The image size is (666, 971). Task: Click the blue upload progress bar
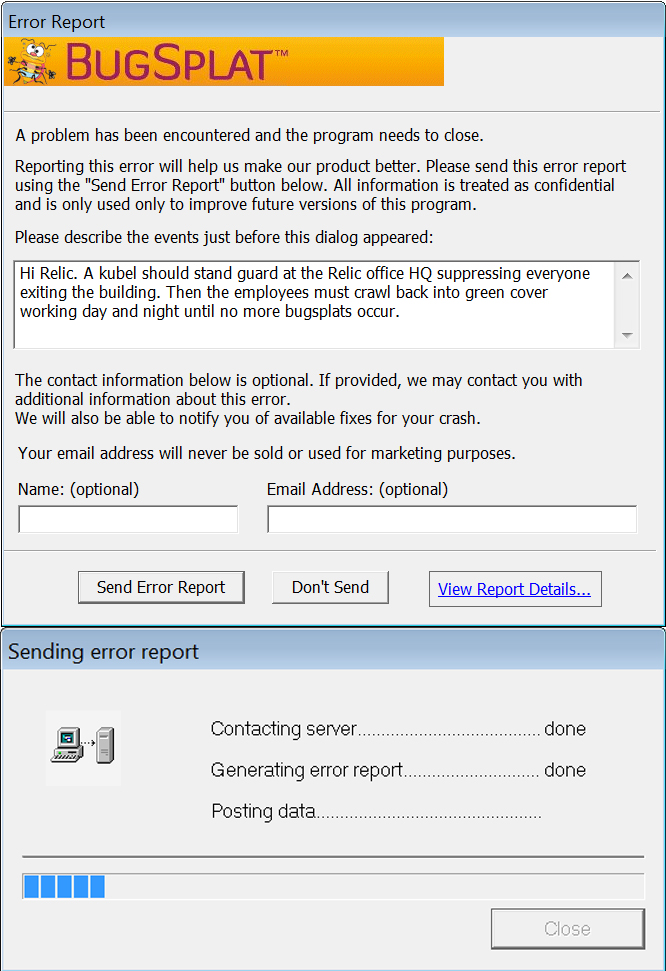point(333,886)
